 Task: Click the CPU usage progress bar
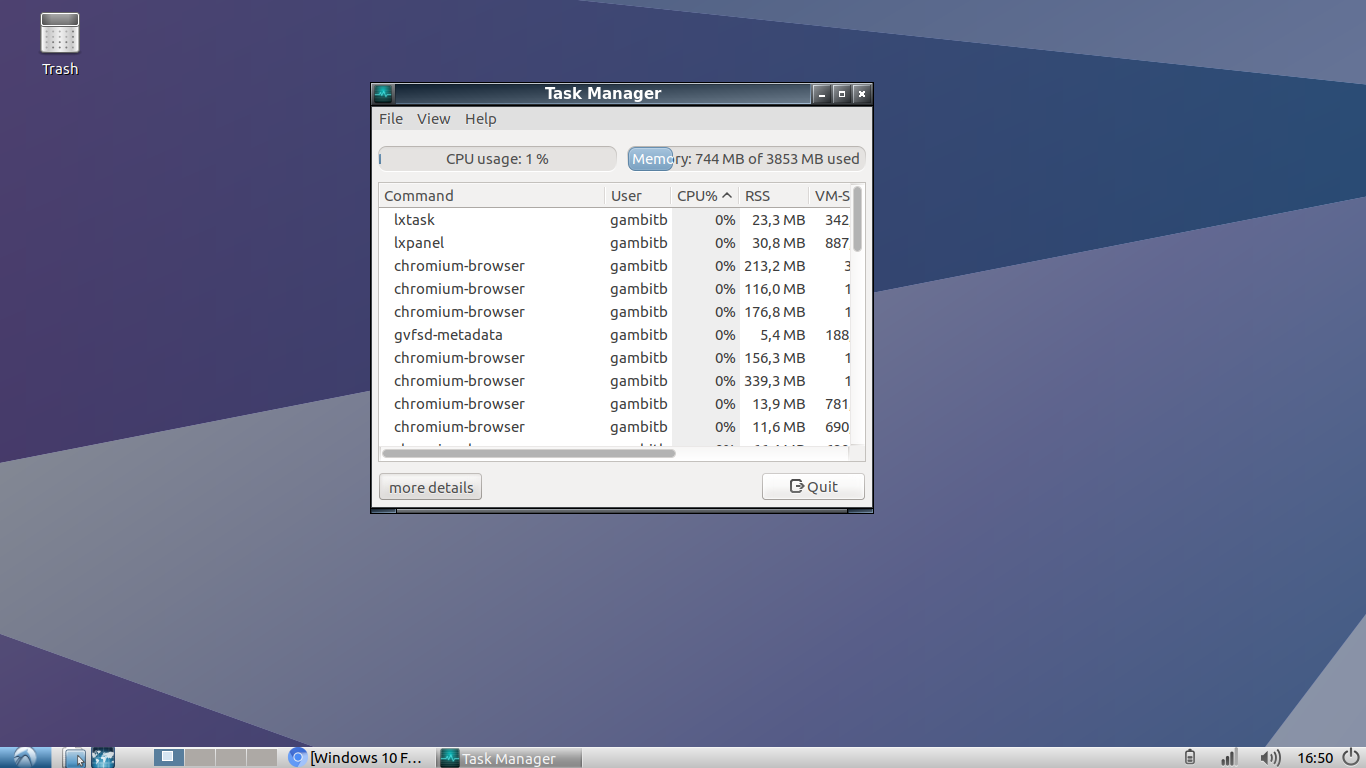(x=497, y=159)
